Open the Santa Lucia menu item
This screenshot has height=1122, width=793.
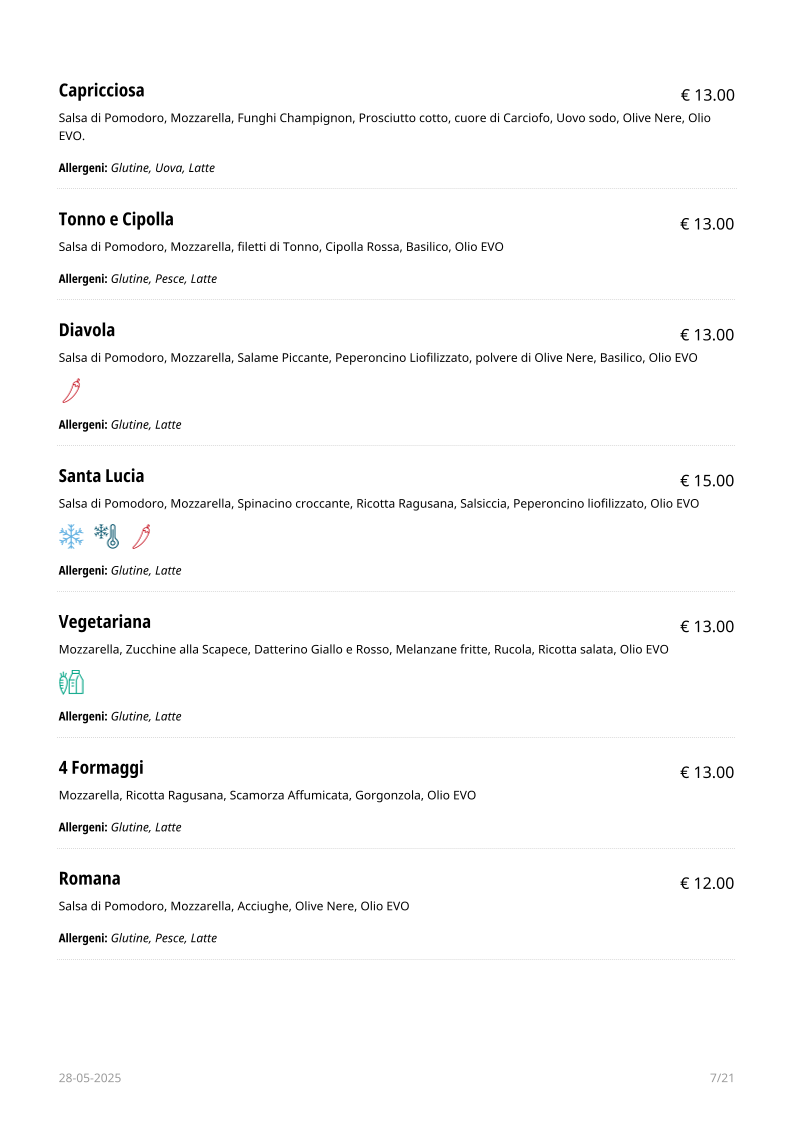(102, 477)
